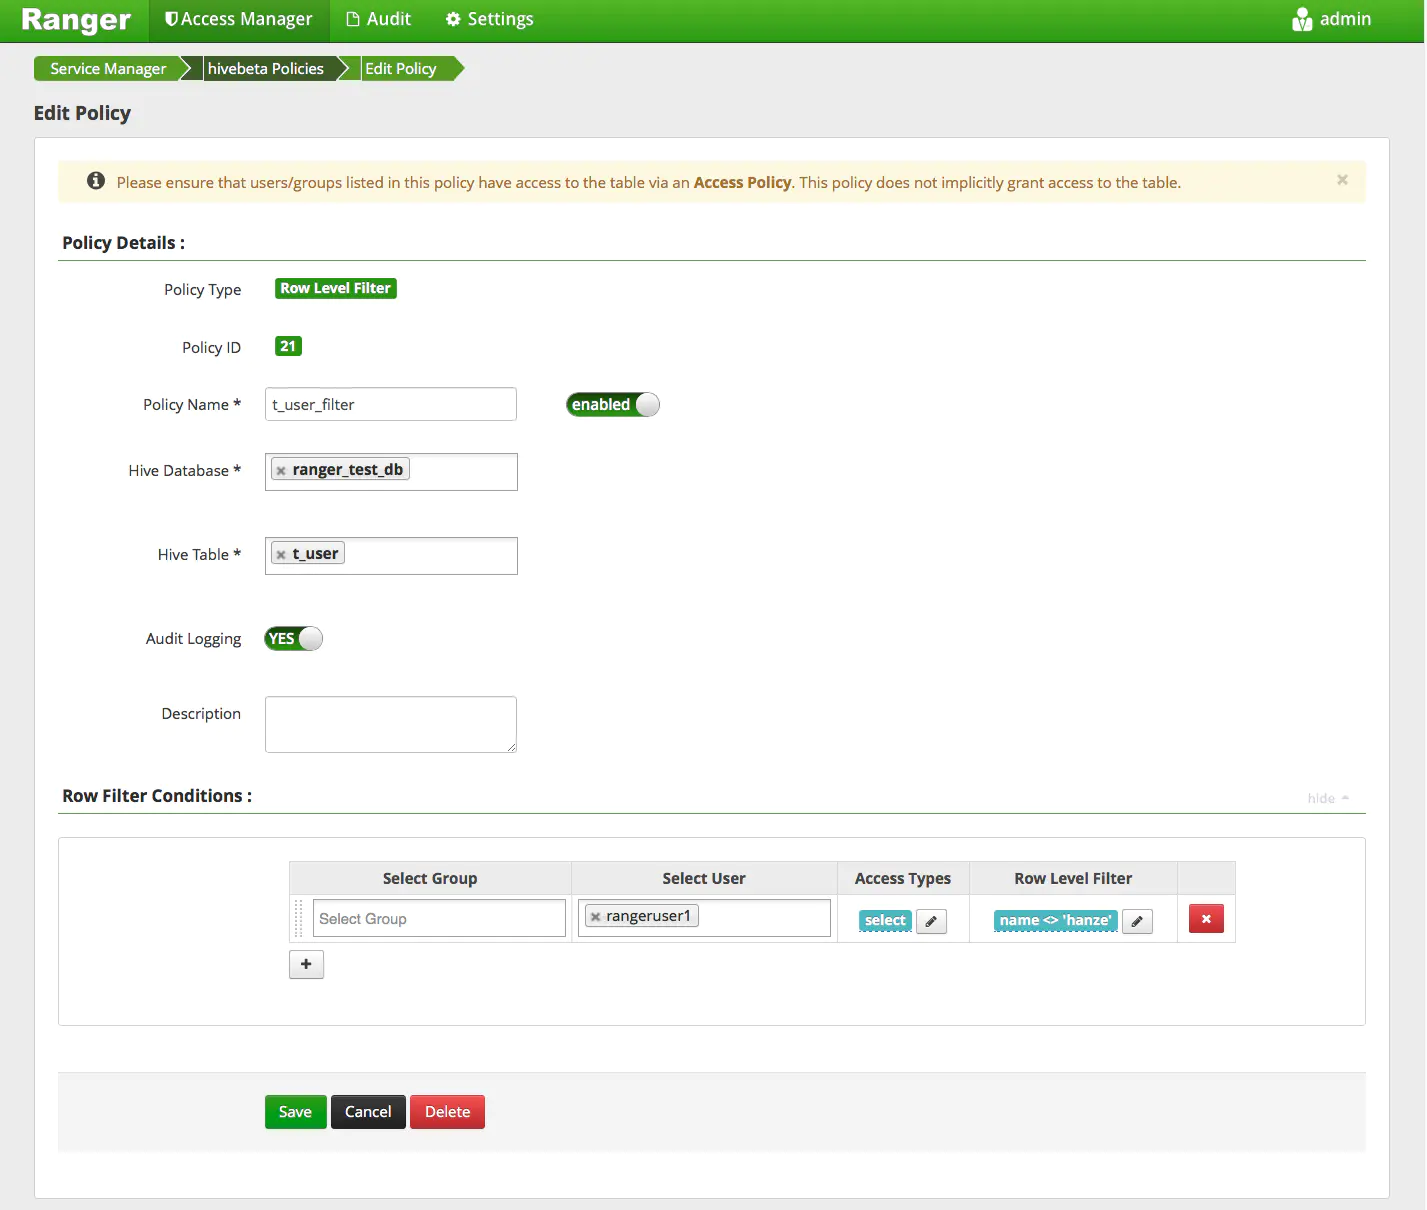Hide the Row Filter Conditions section
This screenshot has height=1210, width=1427.
pyautogui.click(x=1328, y=798)
